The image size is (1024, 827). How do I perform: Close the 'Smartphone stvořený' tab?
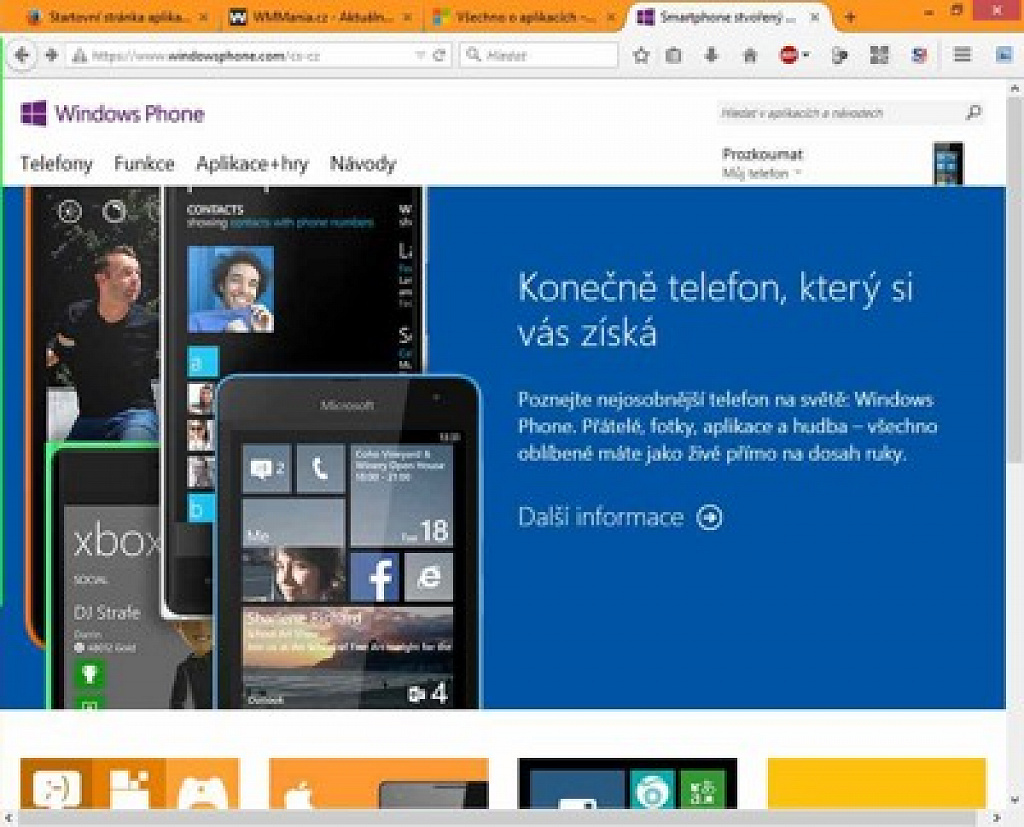815,18
